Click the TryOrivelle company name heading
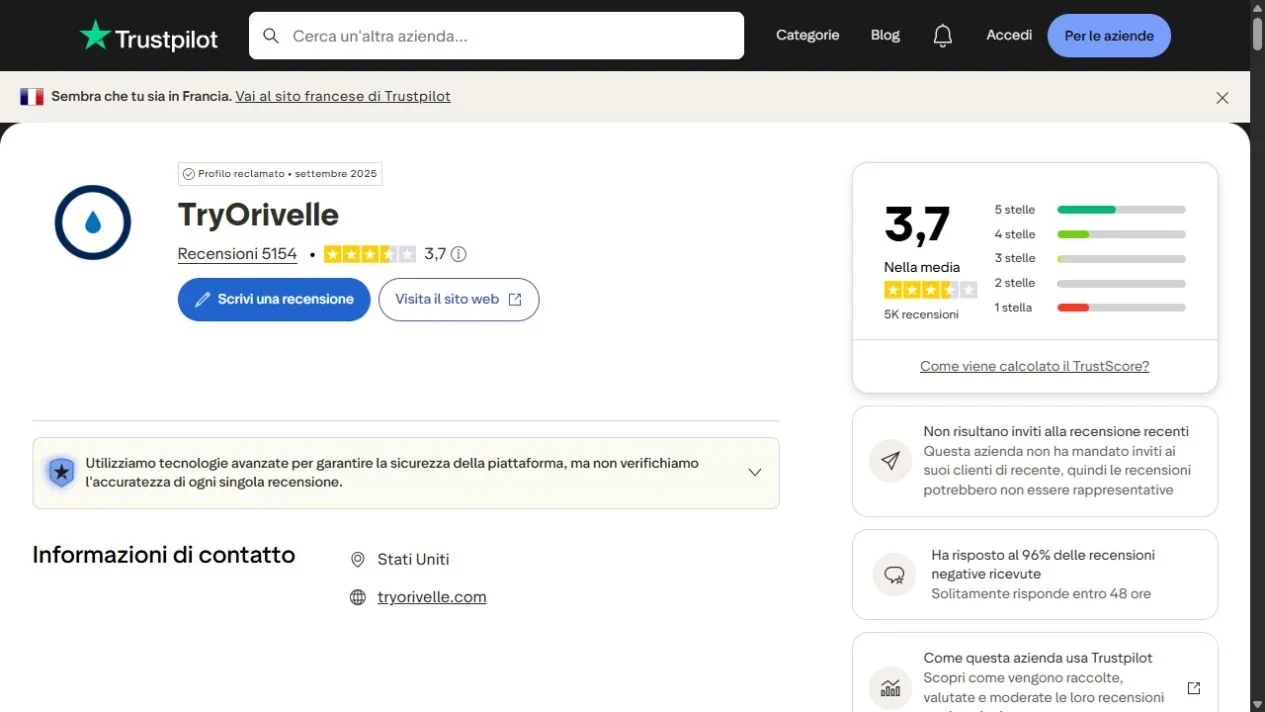1265x712 pixels. (258, 215)
